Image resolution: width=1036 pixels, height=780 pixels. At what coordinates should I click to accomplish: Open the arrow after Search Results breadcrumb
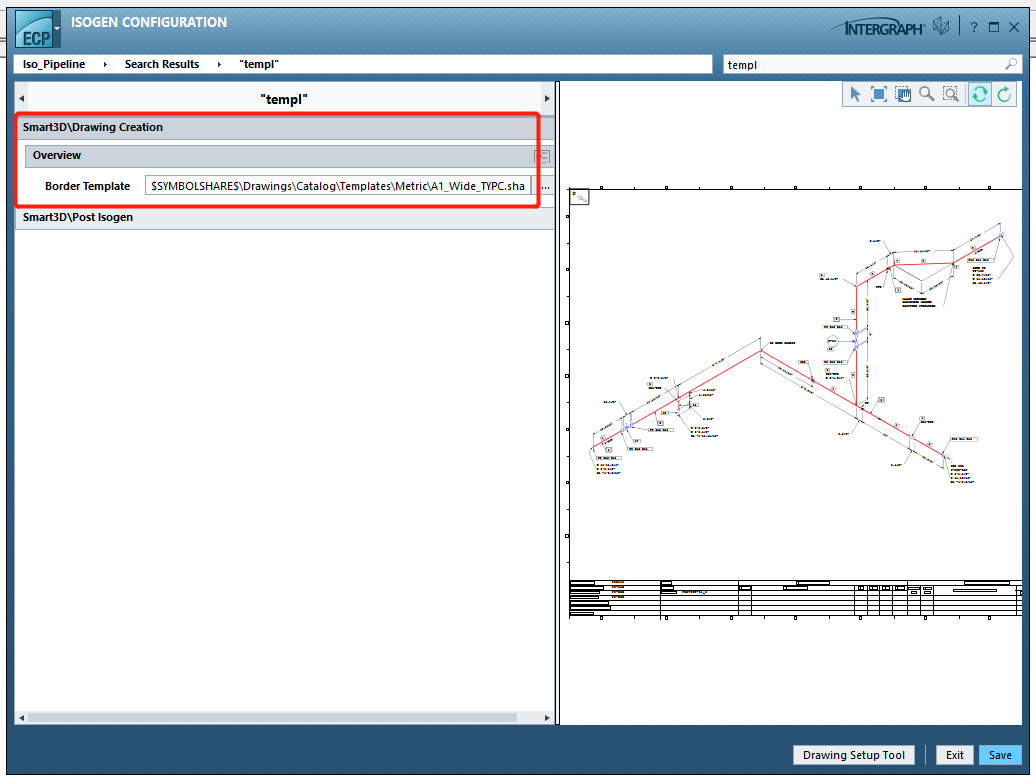[219, 64]
